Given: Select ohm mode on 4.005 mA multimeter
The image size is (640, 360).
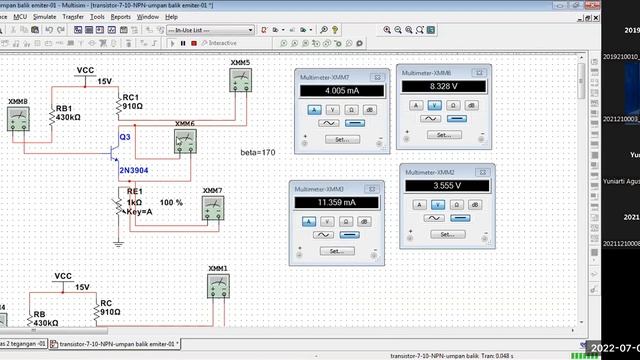Looking at the screenshot, I should pos(351,110).
